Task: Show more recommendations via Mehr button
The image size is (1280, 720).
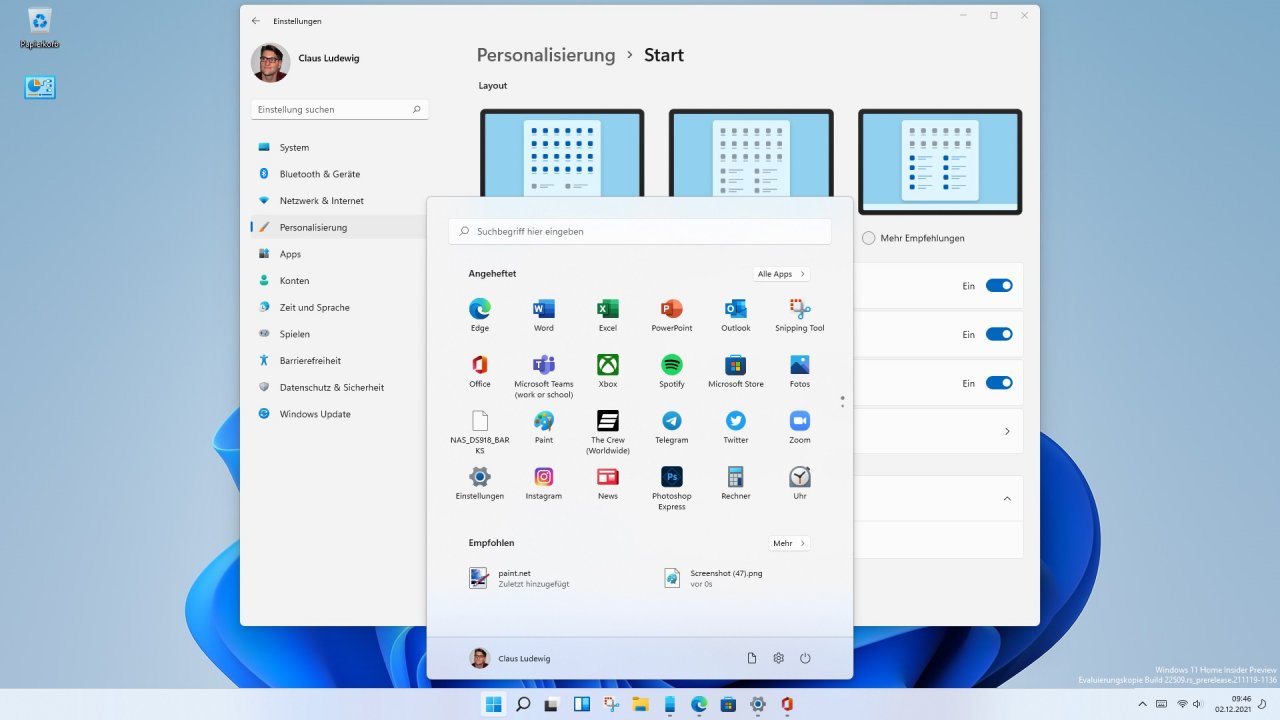Action: click(x=789, y=543)
